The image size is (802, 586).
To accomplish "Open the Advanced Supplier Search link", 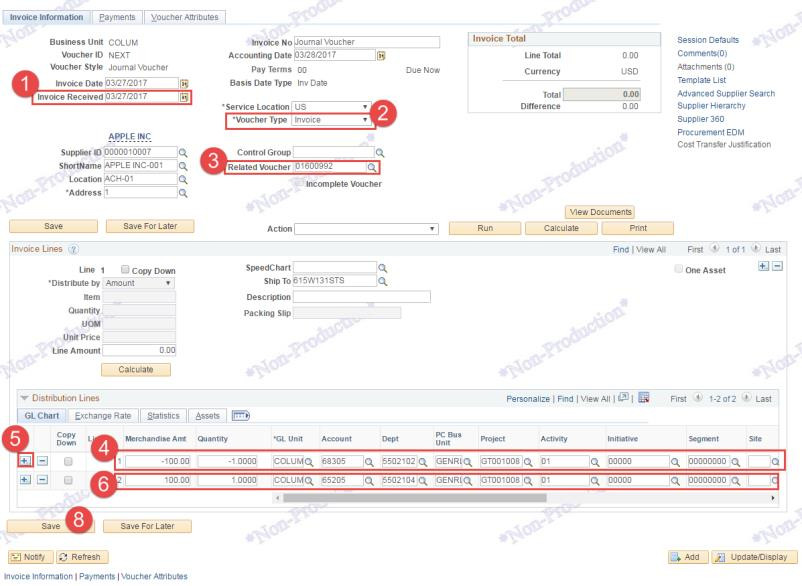I will pyautogui.click(x=726, y=93).
